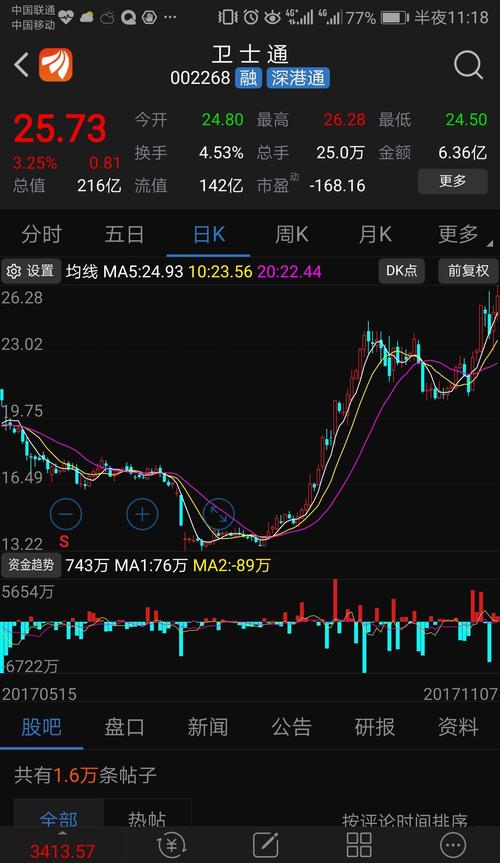Tap the orange Eastmoney app logo
This screenshot has width=500, height=863.
pyautogui.click(x=56, y=65)
